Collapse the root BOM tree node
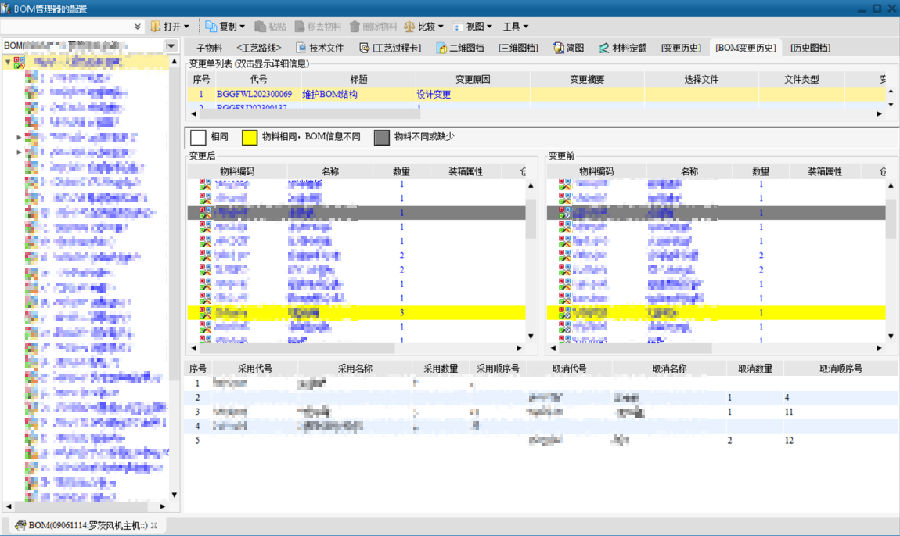 pos(7,62)
